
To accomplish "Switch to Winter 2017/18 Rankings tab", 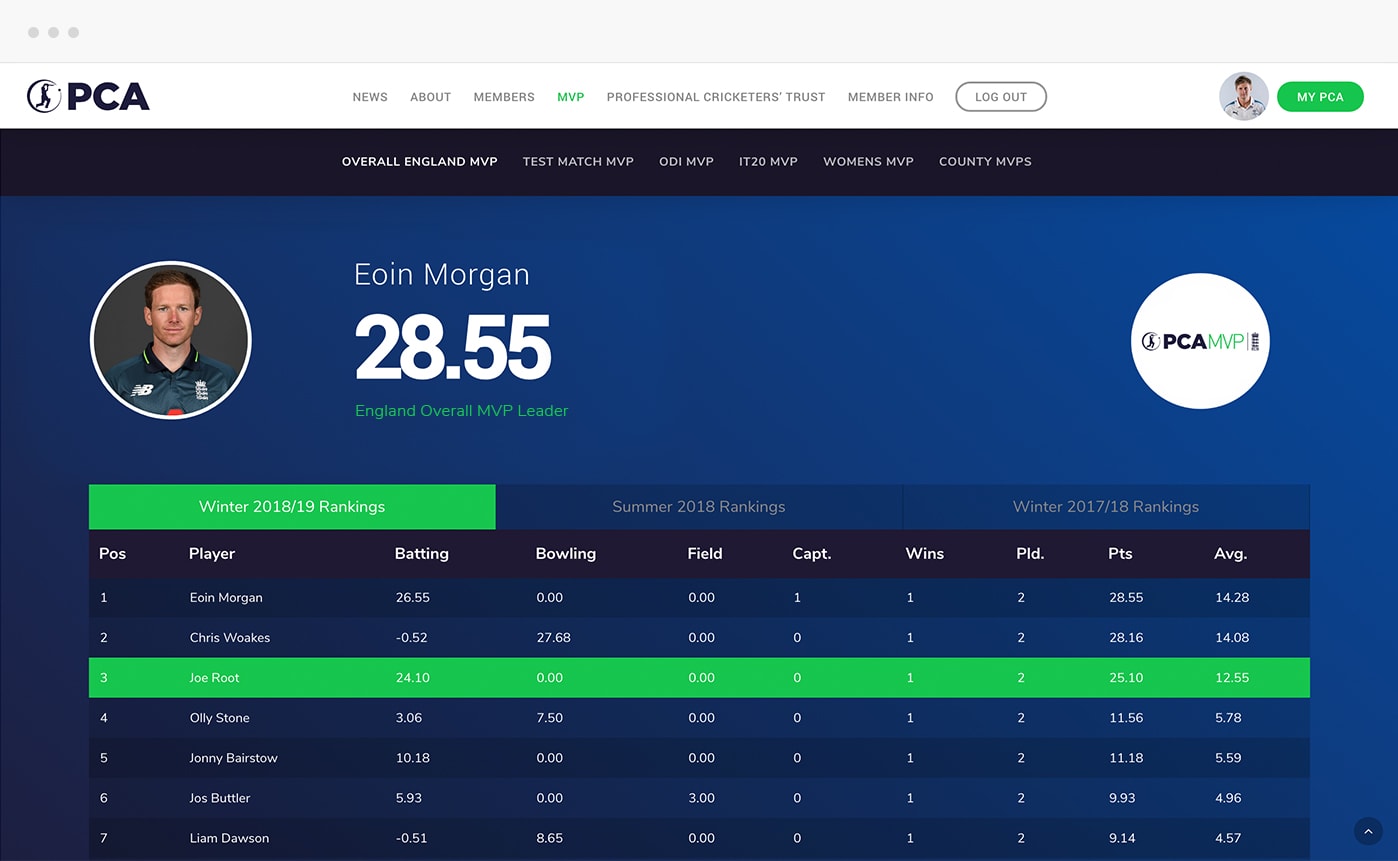I will [1106, 507].
